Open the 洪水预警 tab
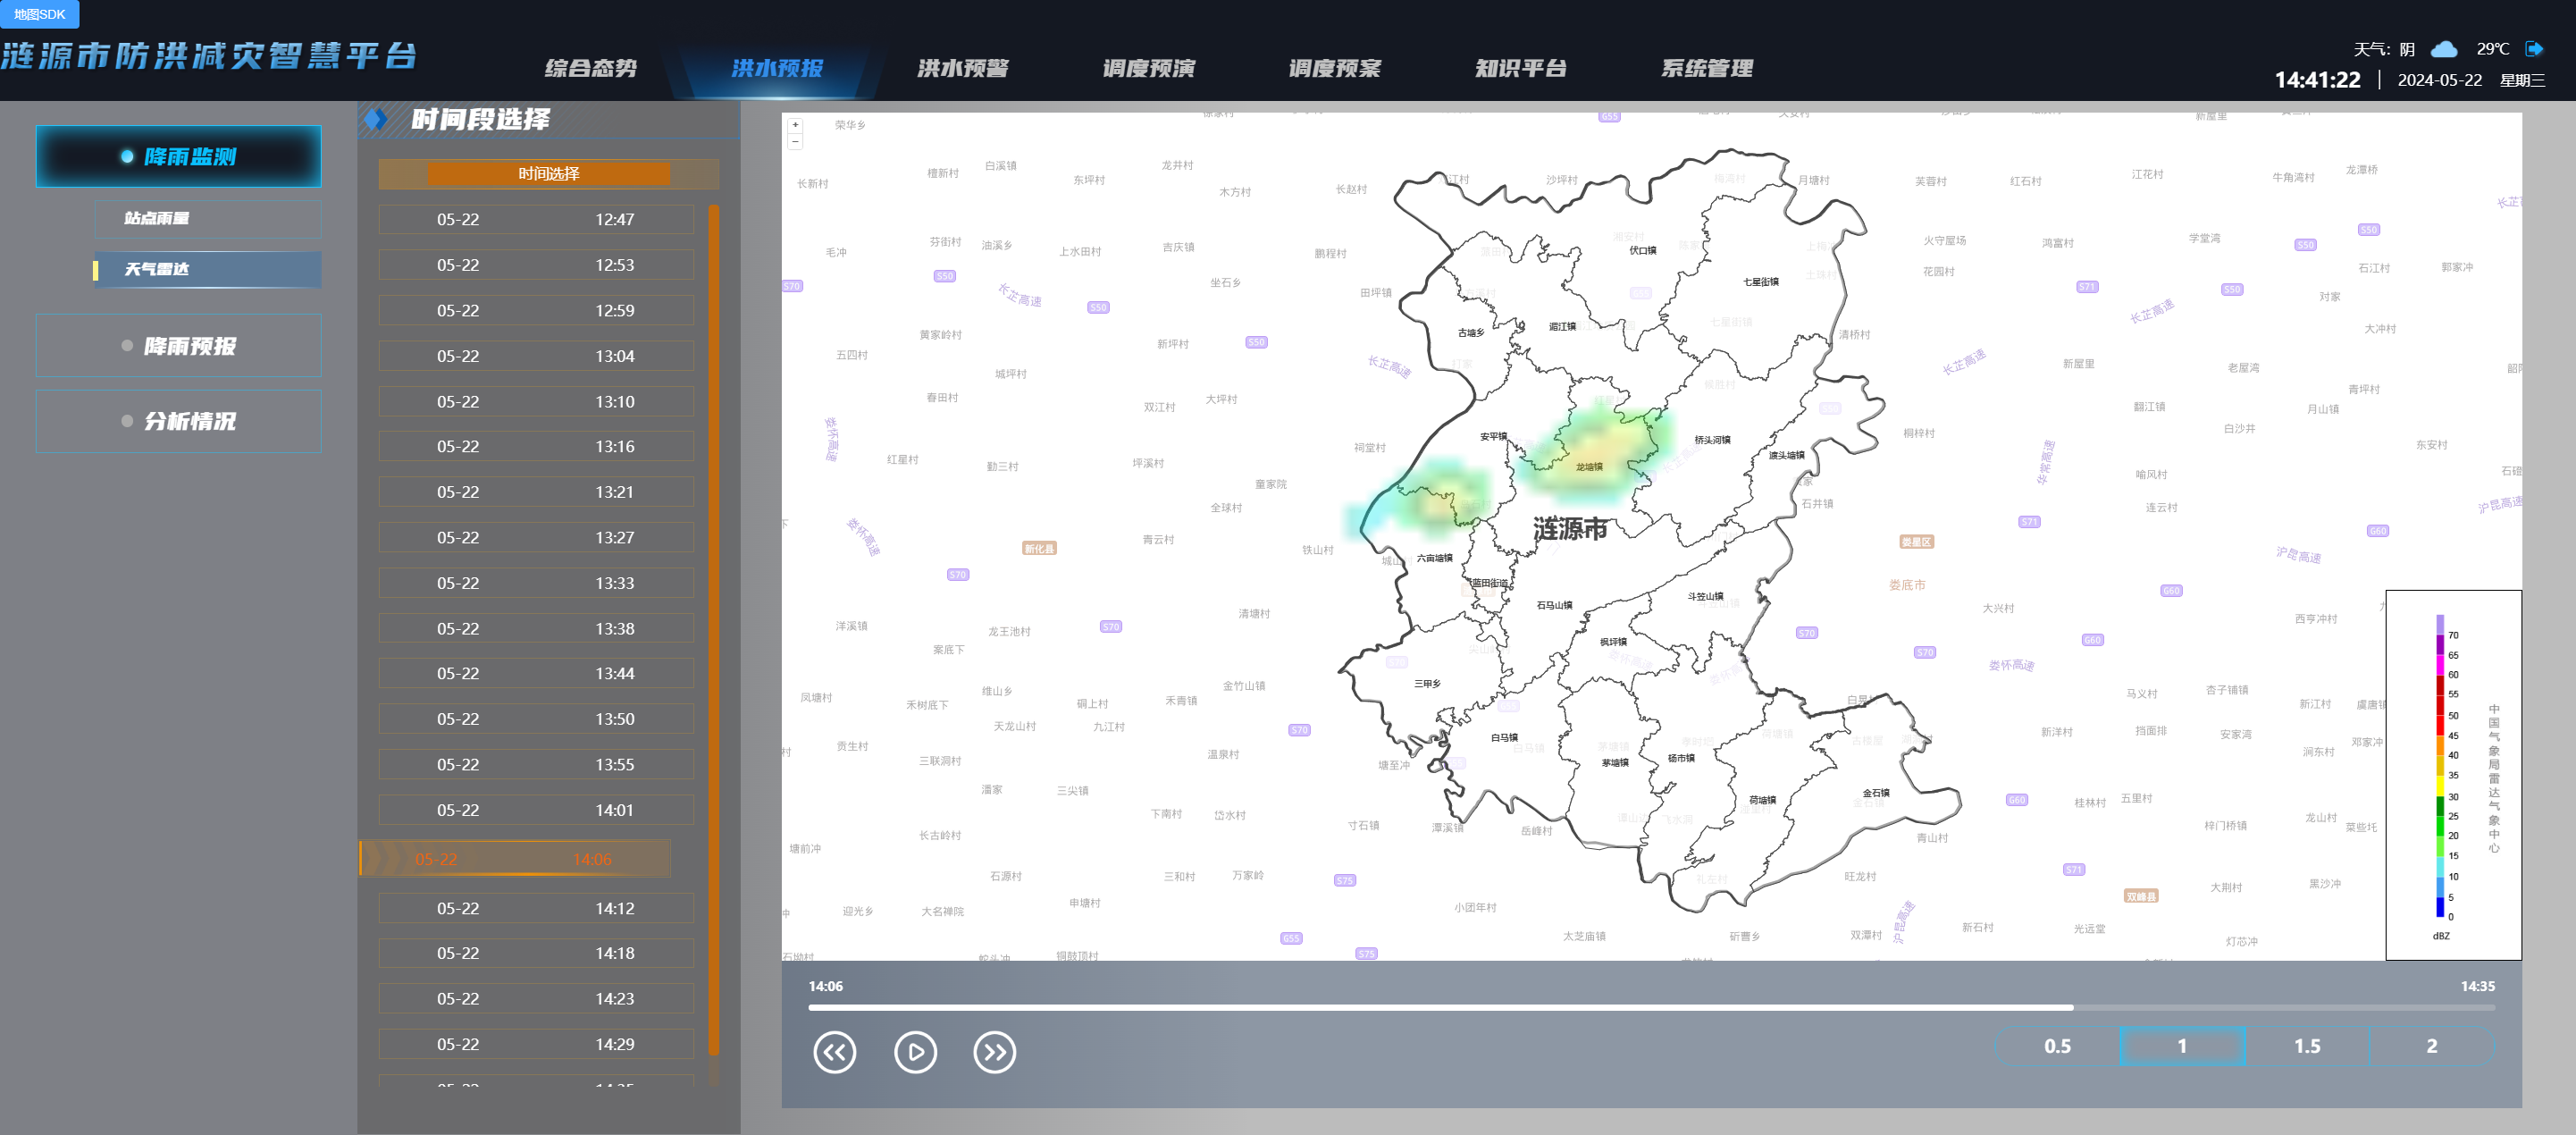 962,68
